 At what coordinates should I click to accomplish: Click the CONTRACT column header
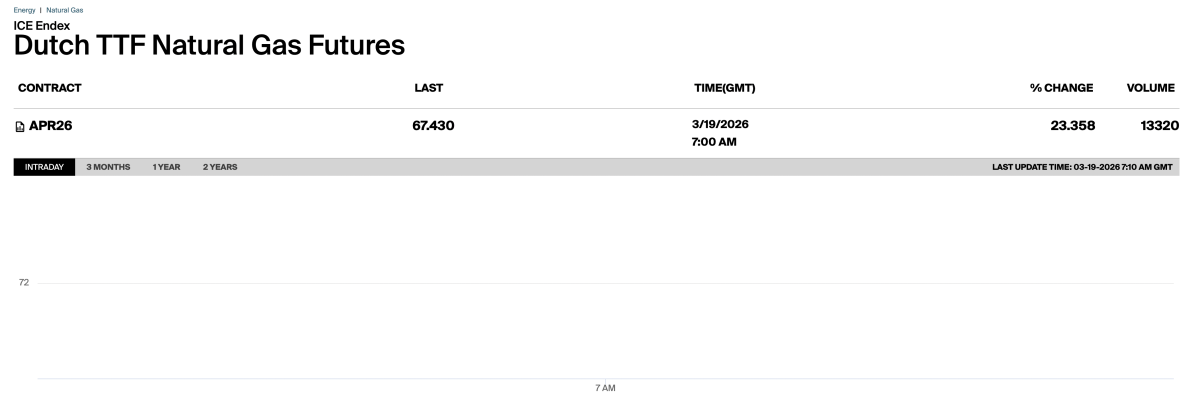49,88
